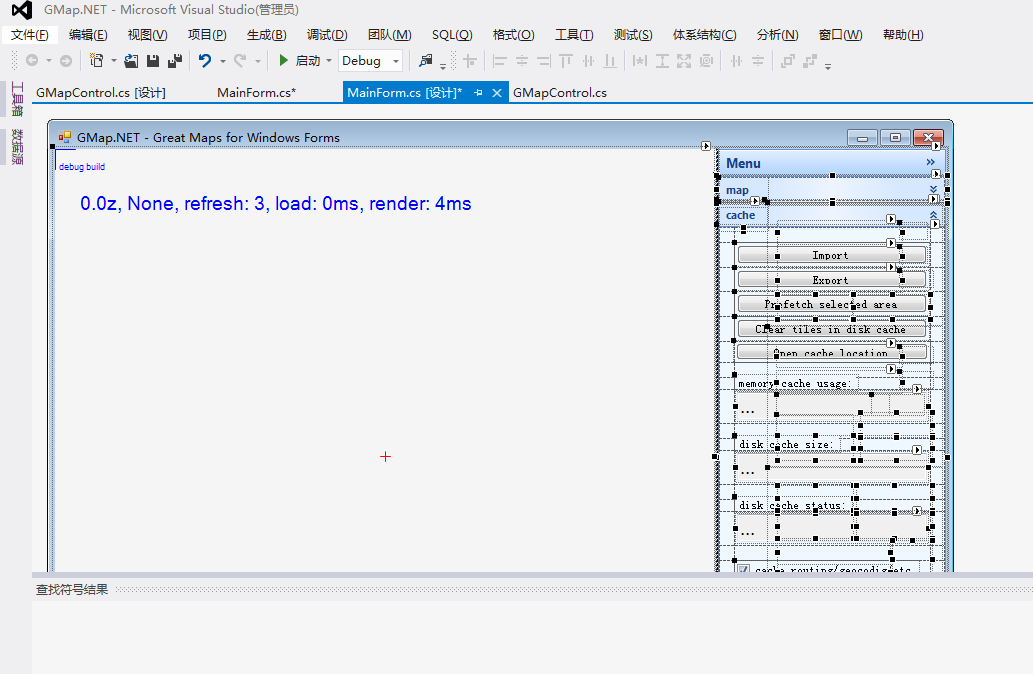Viewport: 1033px width, 674px height.
Task: Save the current file with the single-disk icon
Action: [x=153, y=61]
